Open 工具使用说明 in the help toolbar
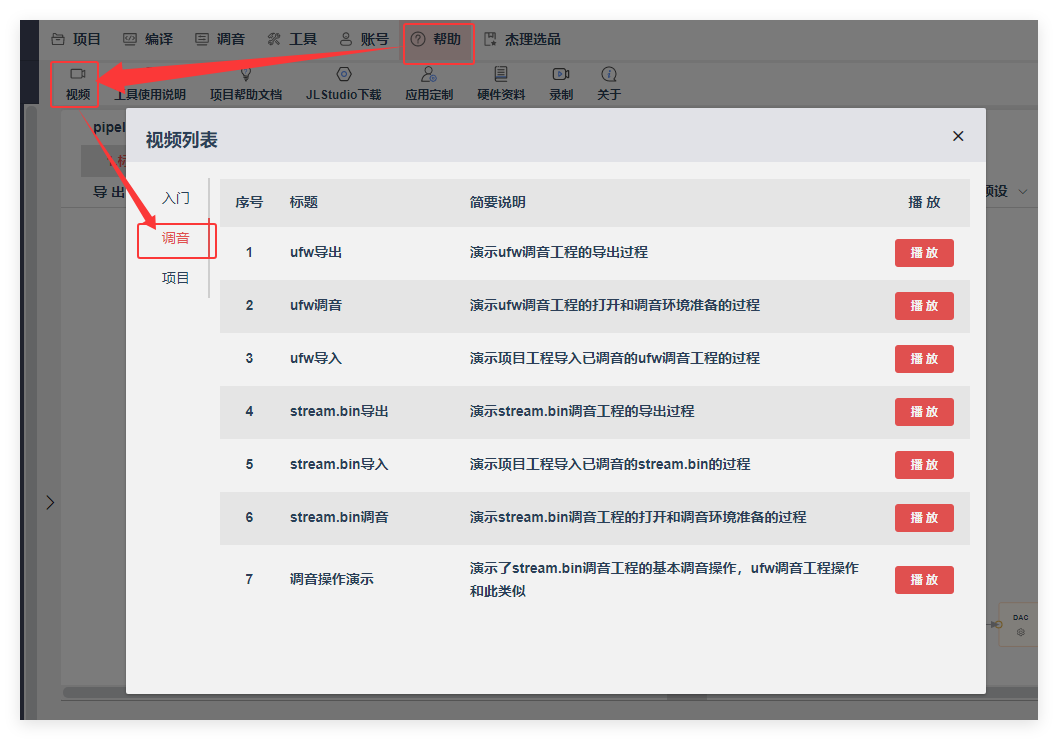1058x740 pixels. pos(149,94)
